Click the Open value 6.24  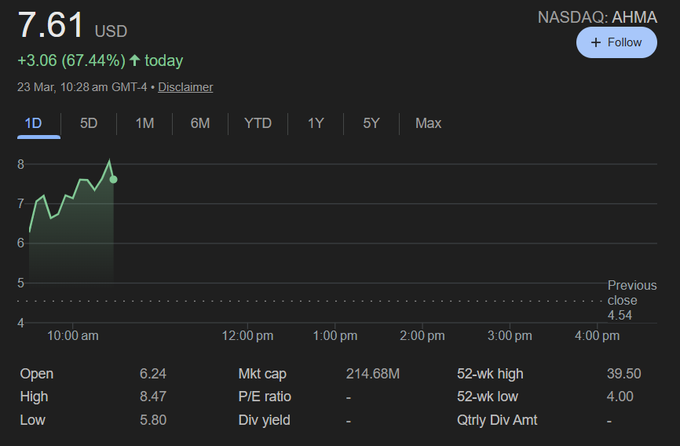153,374
